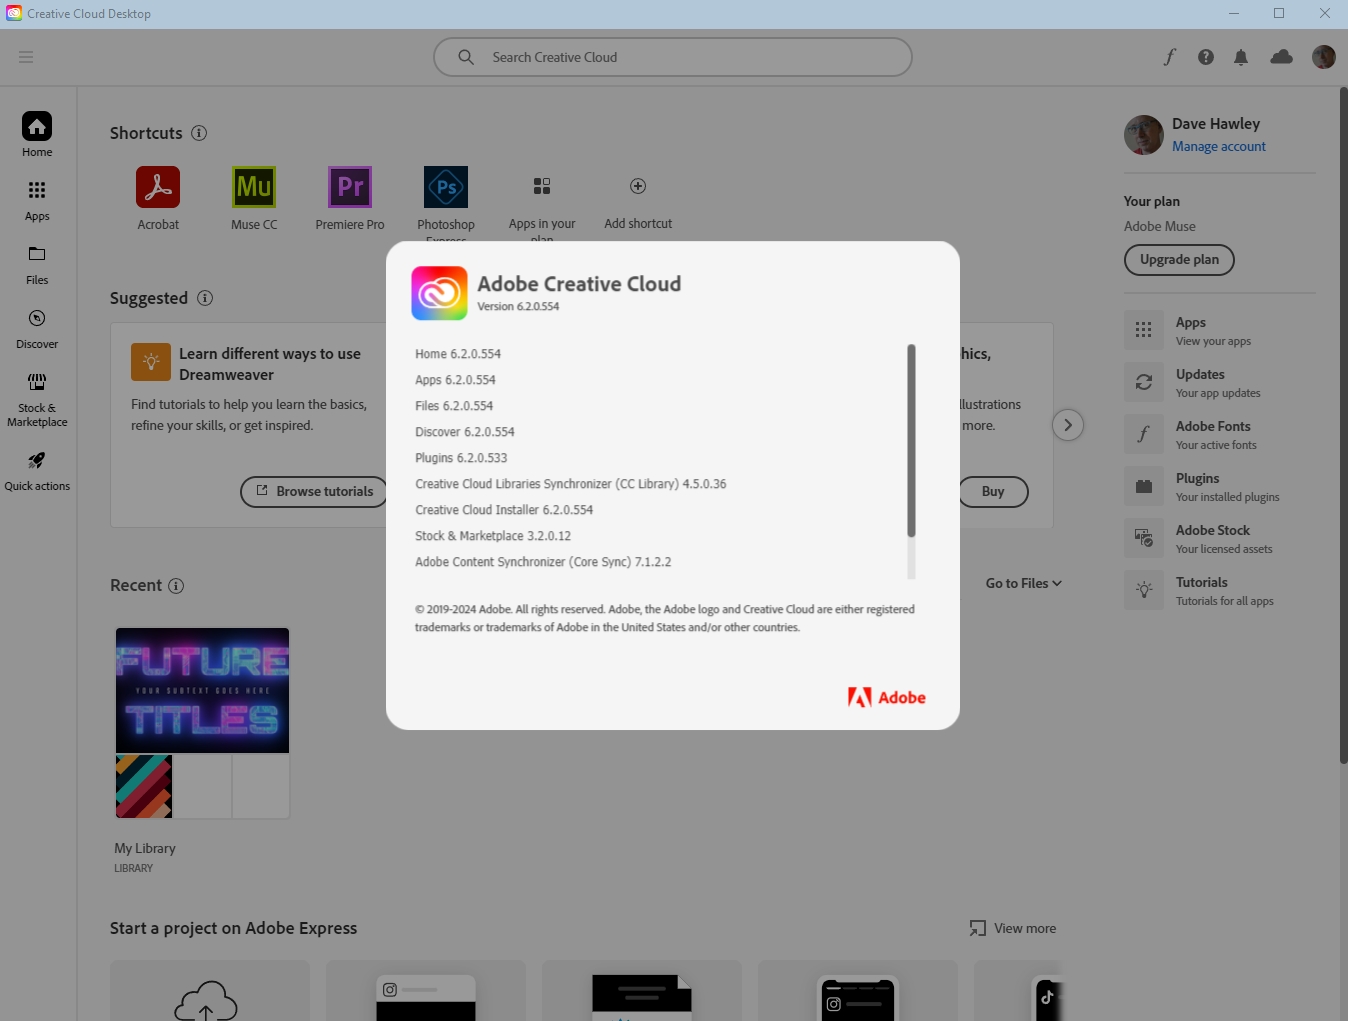Open Premiere Pro from Shortcuts

(349, 186)
